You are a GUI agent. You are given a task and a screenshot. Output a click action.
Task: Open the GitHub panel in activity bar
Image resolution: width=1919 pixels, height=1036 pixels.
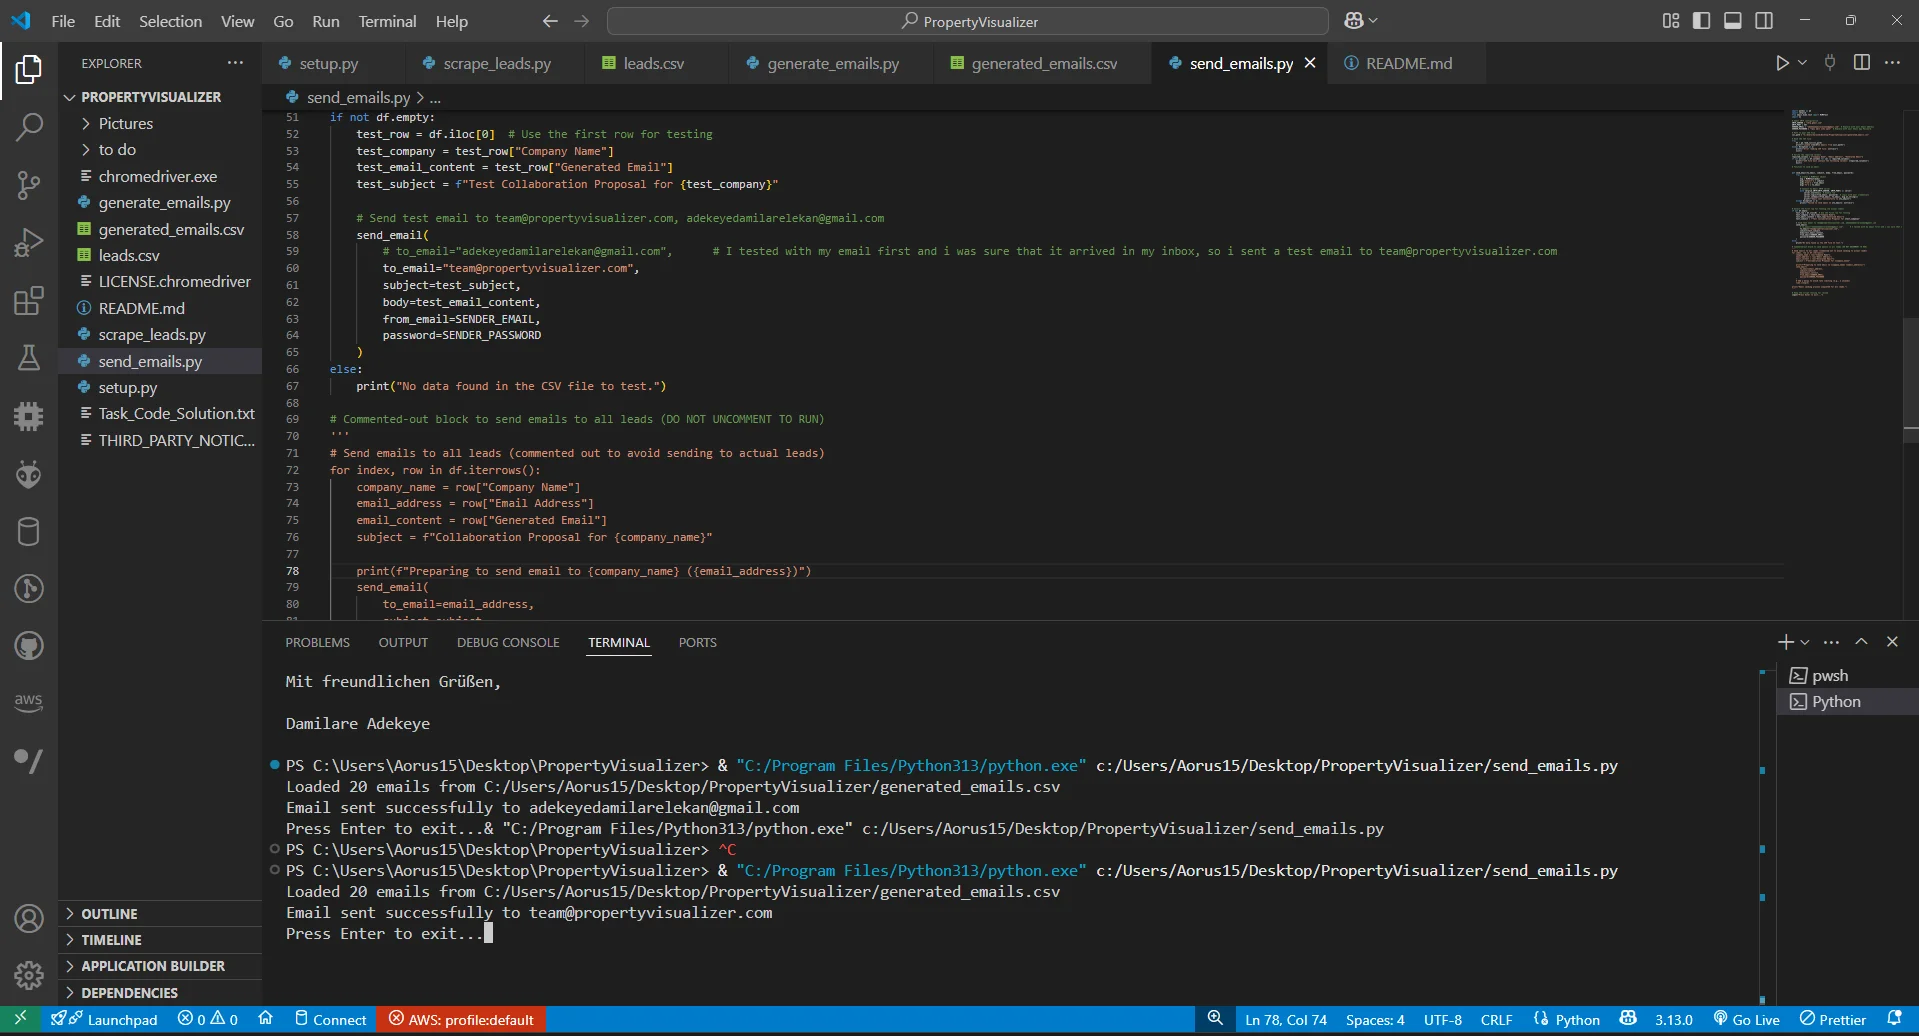[29, 646]
